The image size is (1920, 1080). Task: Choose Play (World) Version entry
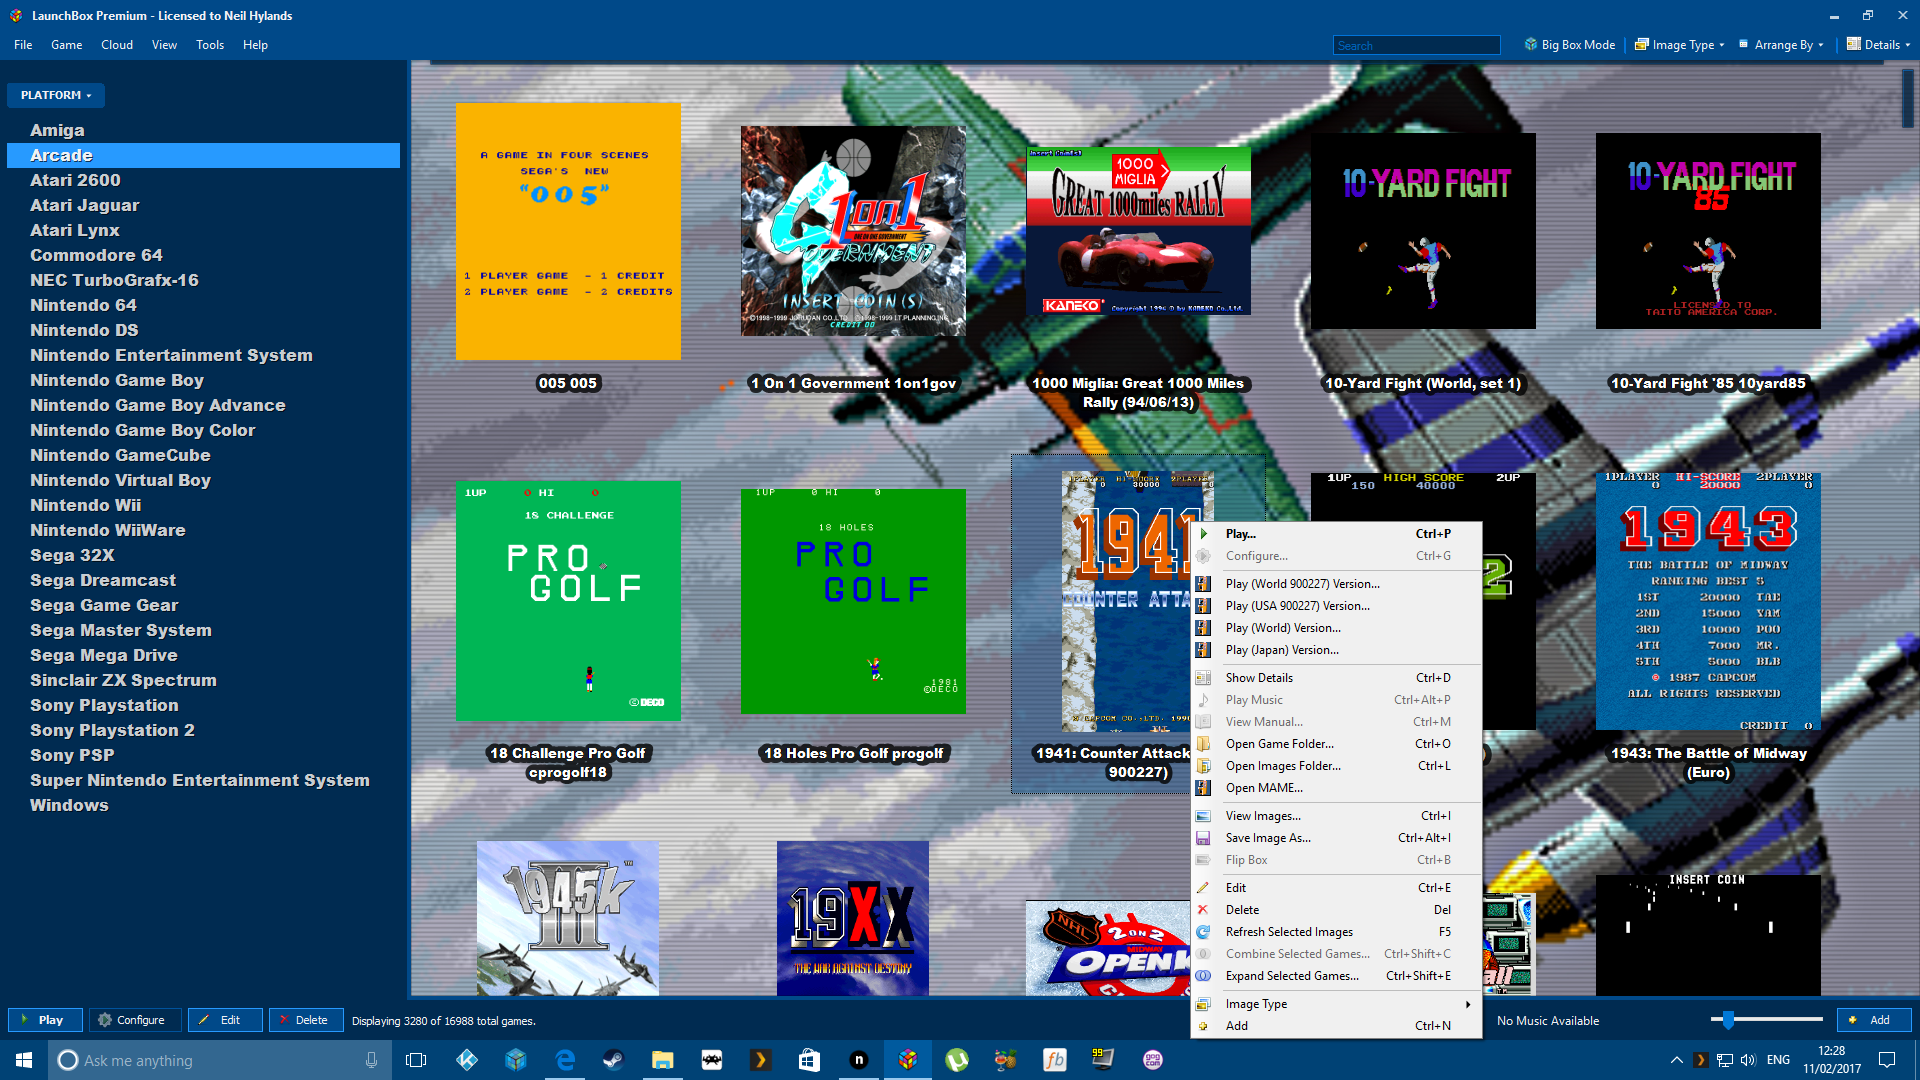(1336, 628)
